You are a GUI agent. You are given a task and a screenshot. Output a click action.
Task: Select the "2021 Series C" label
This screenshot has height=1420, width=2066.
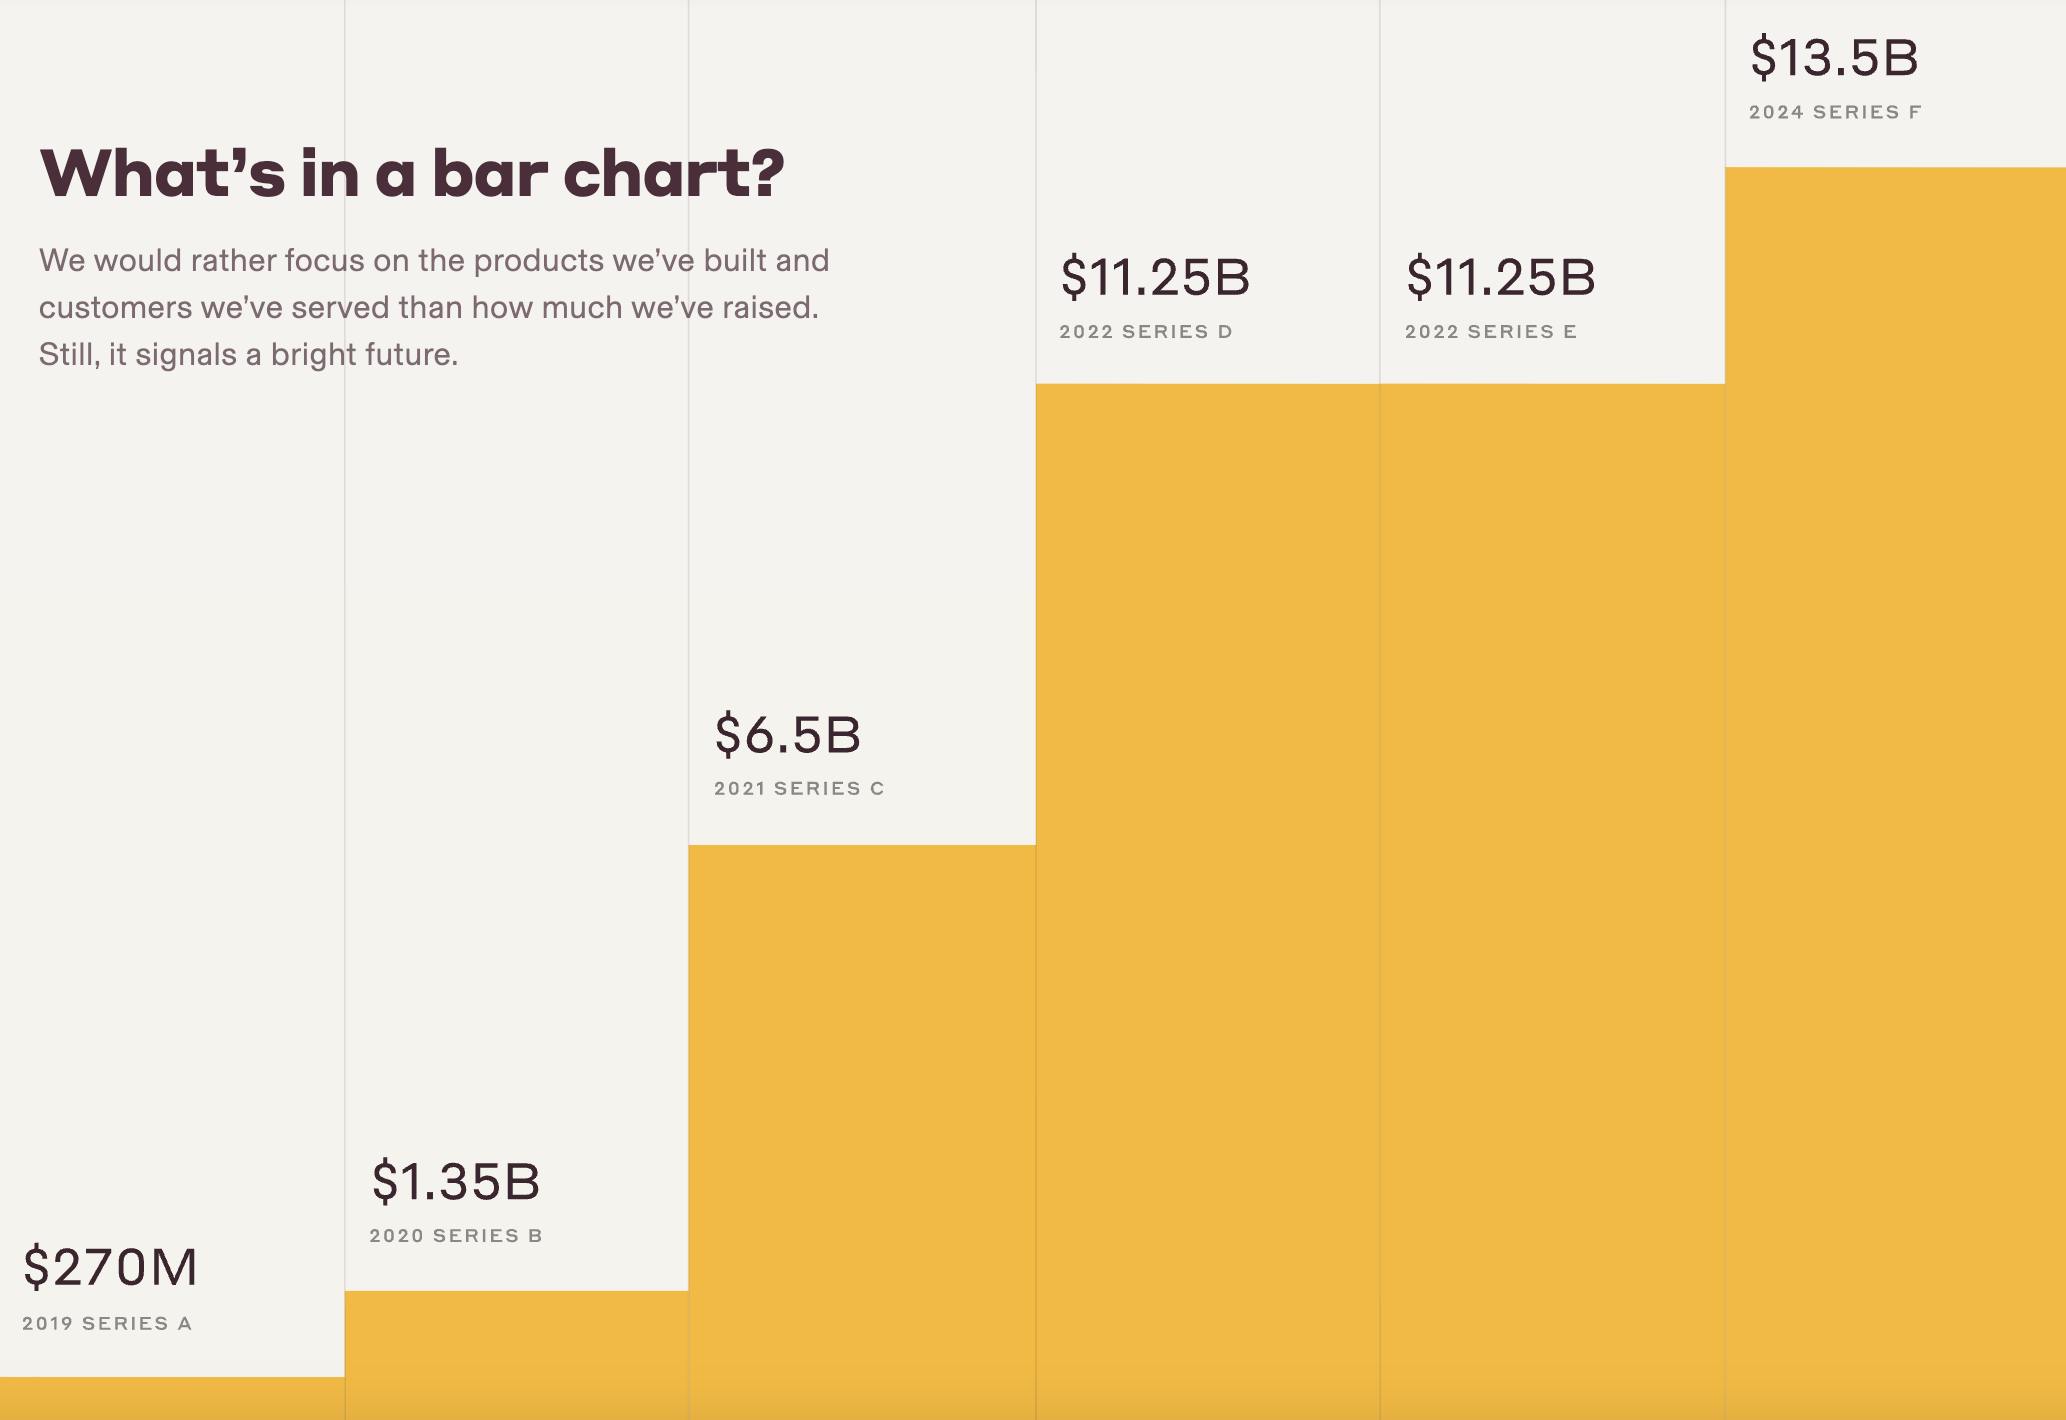(x=799, y=788)
